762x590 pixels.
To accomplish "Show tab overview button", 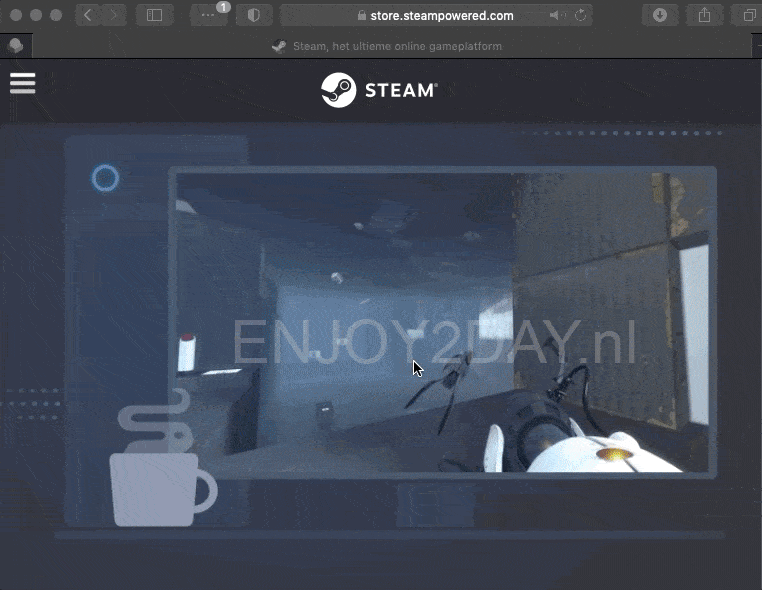I will 748,15.
